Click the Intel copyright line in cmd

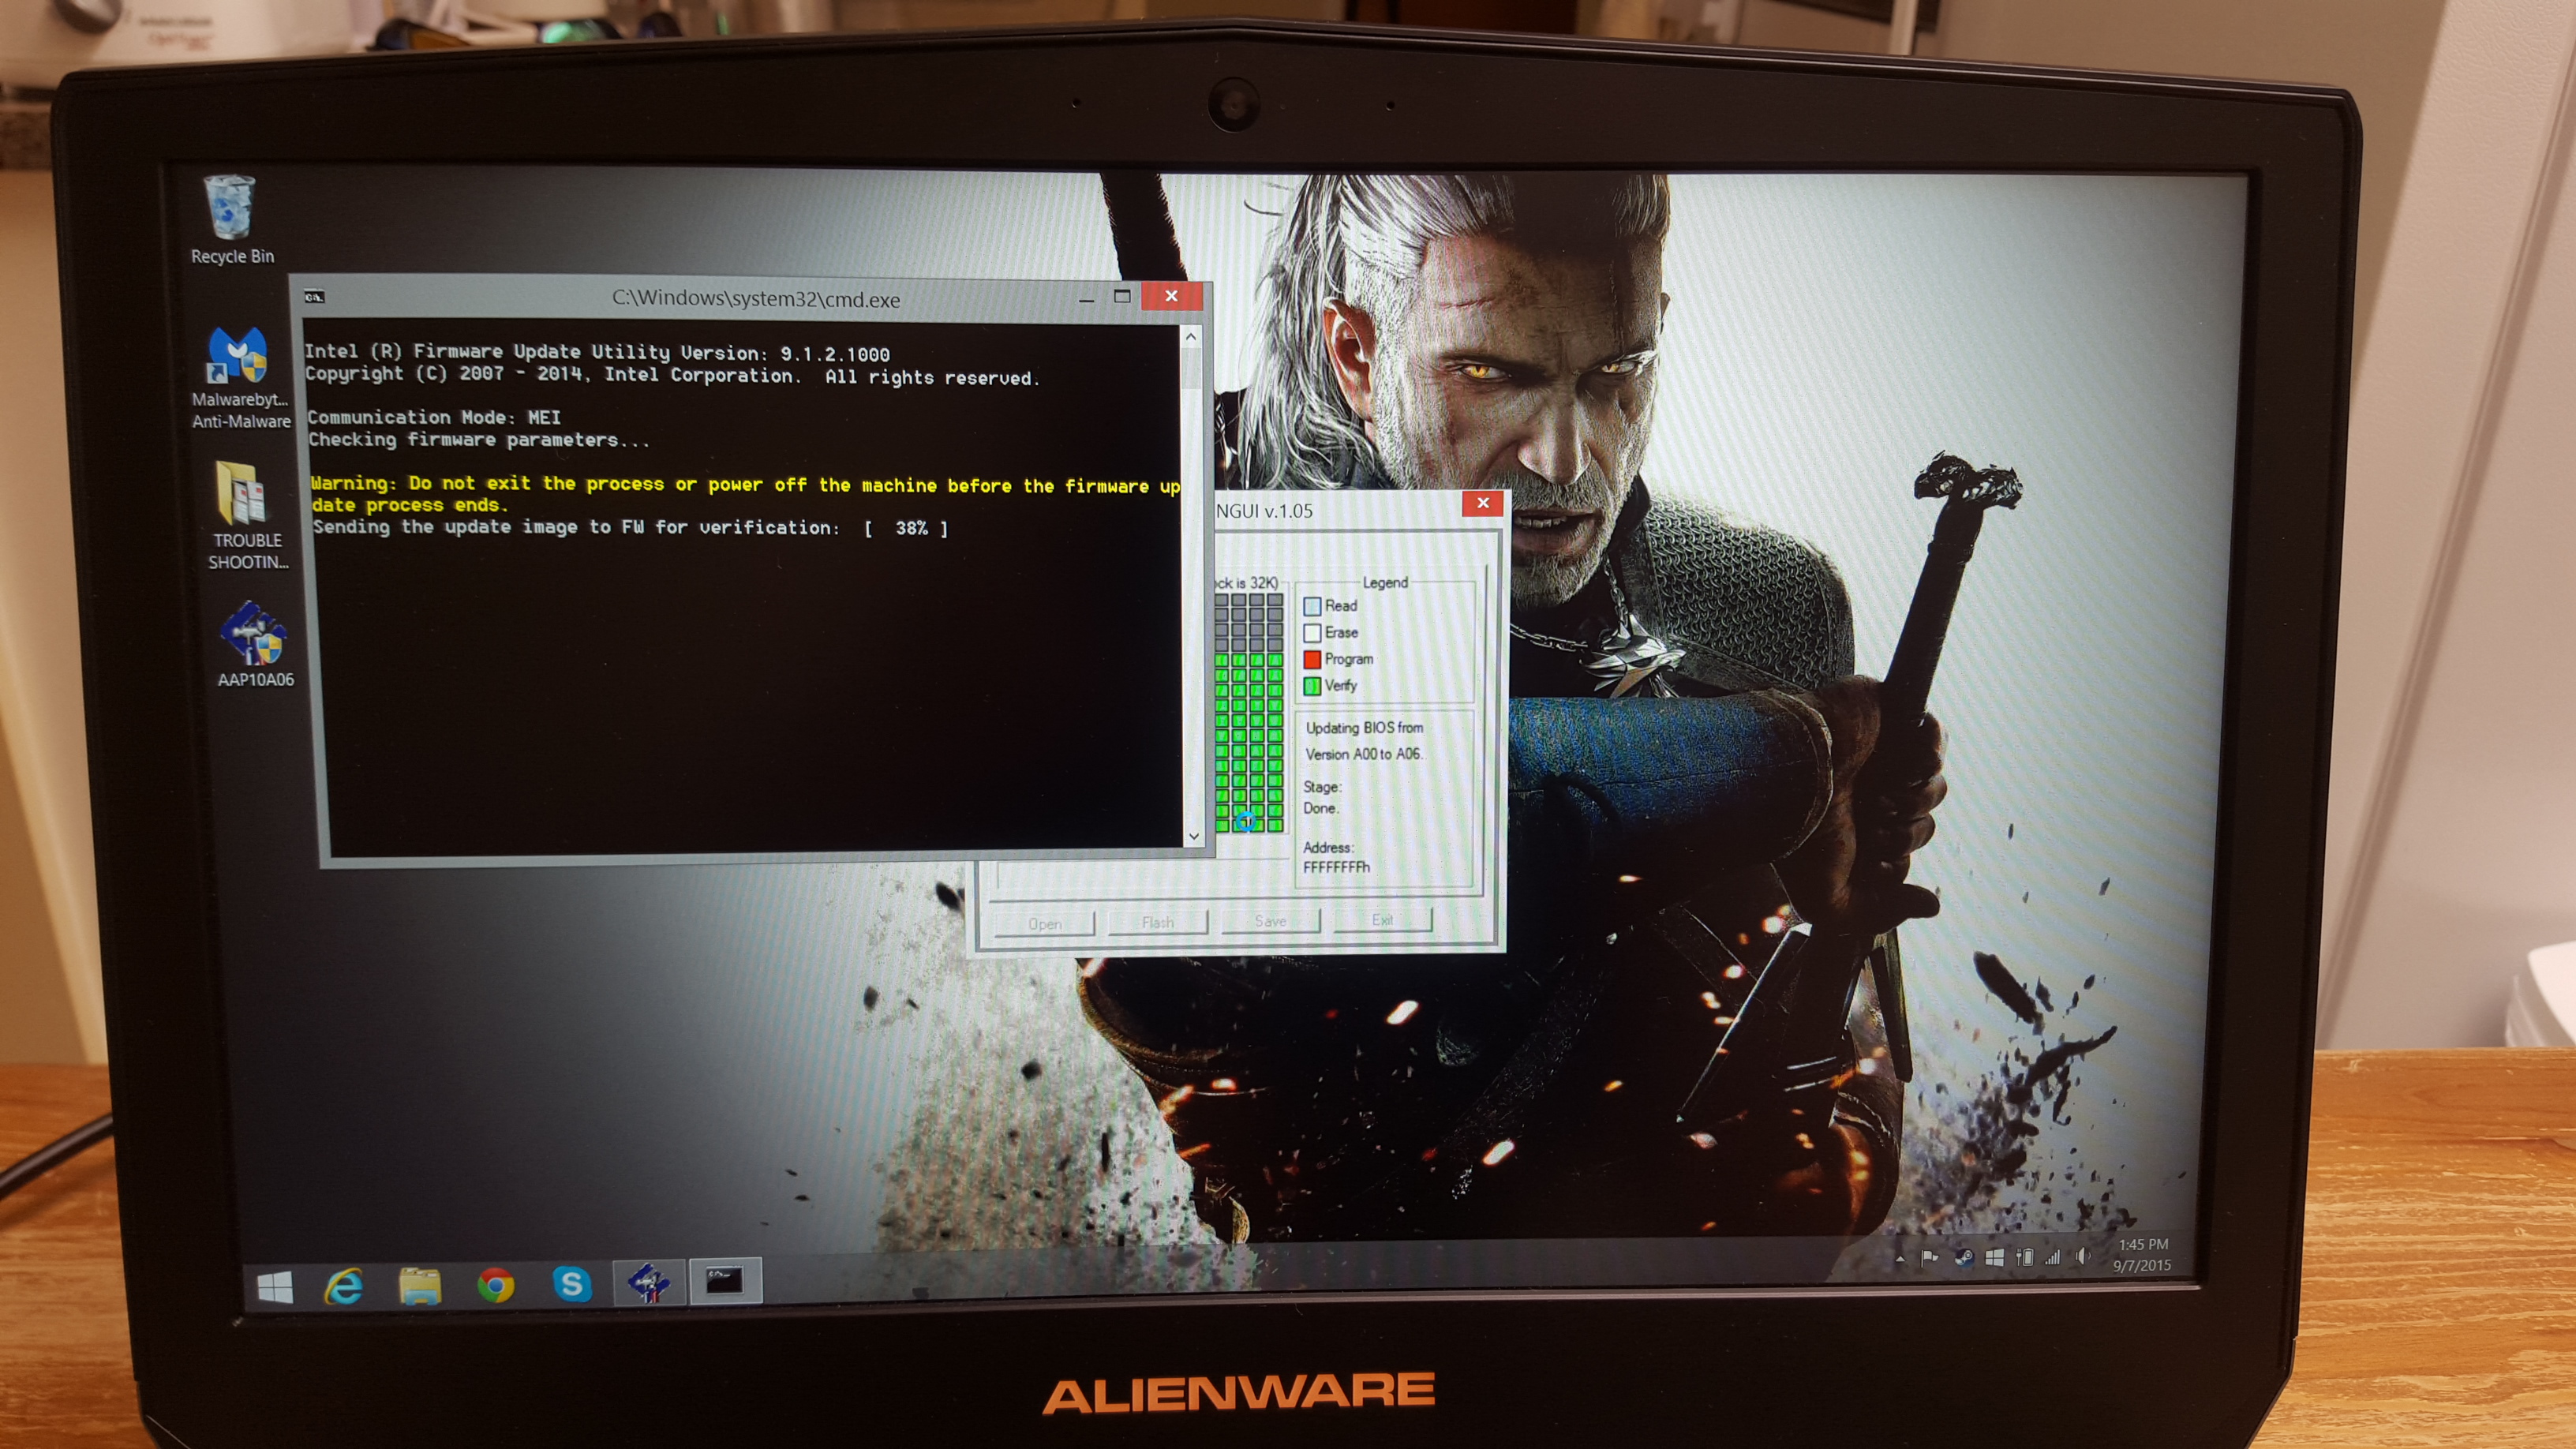[x=672, y=376]
